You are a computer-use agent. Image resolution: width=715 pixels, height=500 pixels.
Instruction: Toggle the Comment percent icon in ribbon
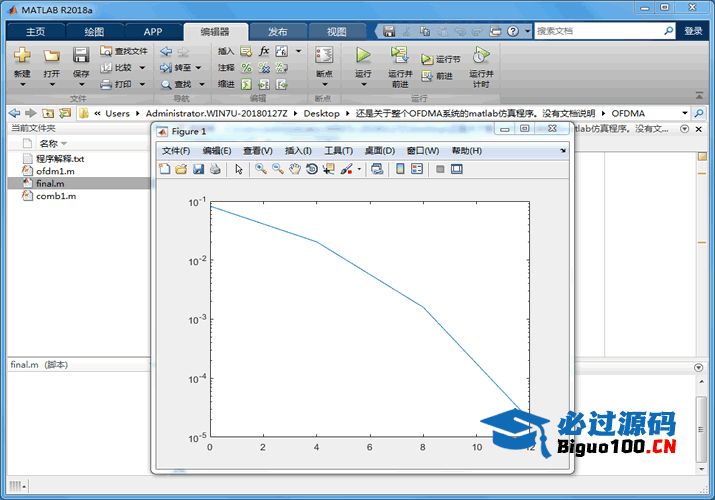(246, 68)
